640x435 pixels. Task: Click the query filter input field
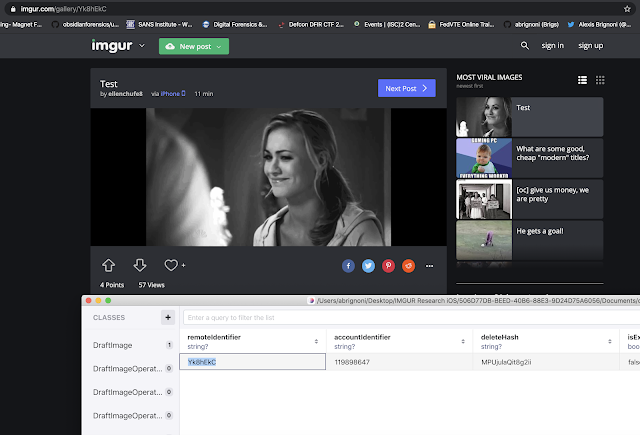click(x=411, y=317)
